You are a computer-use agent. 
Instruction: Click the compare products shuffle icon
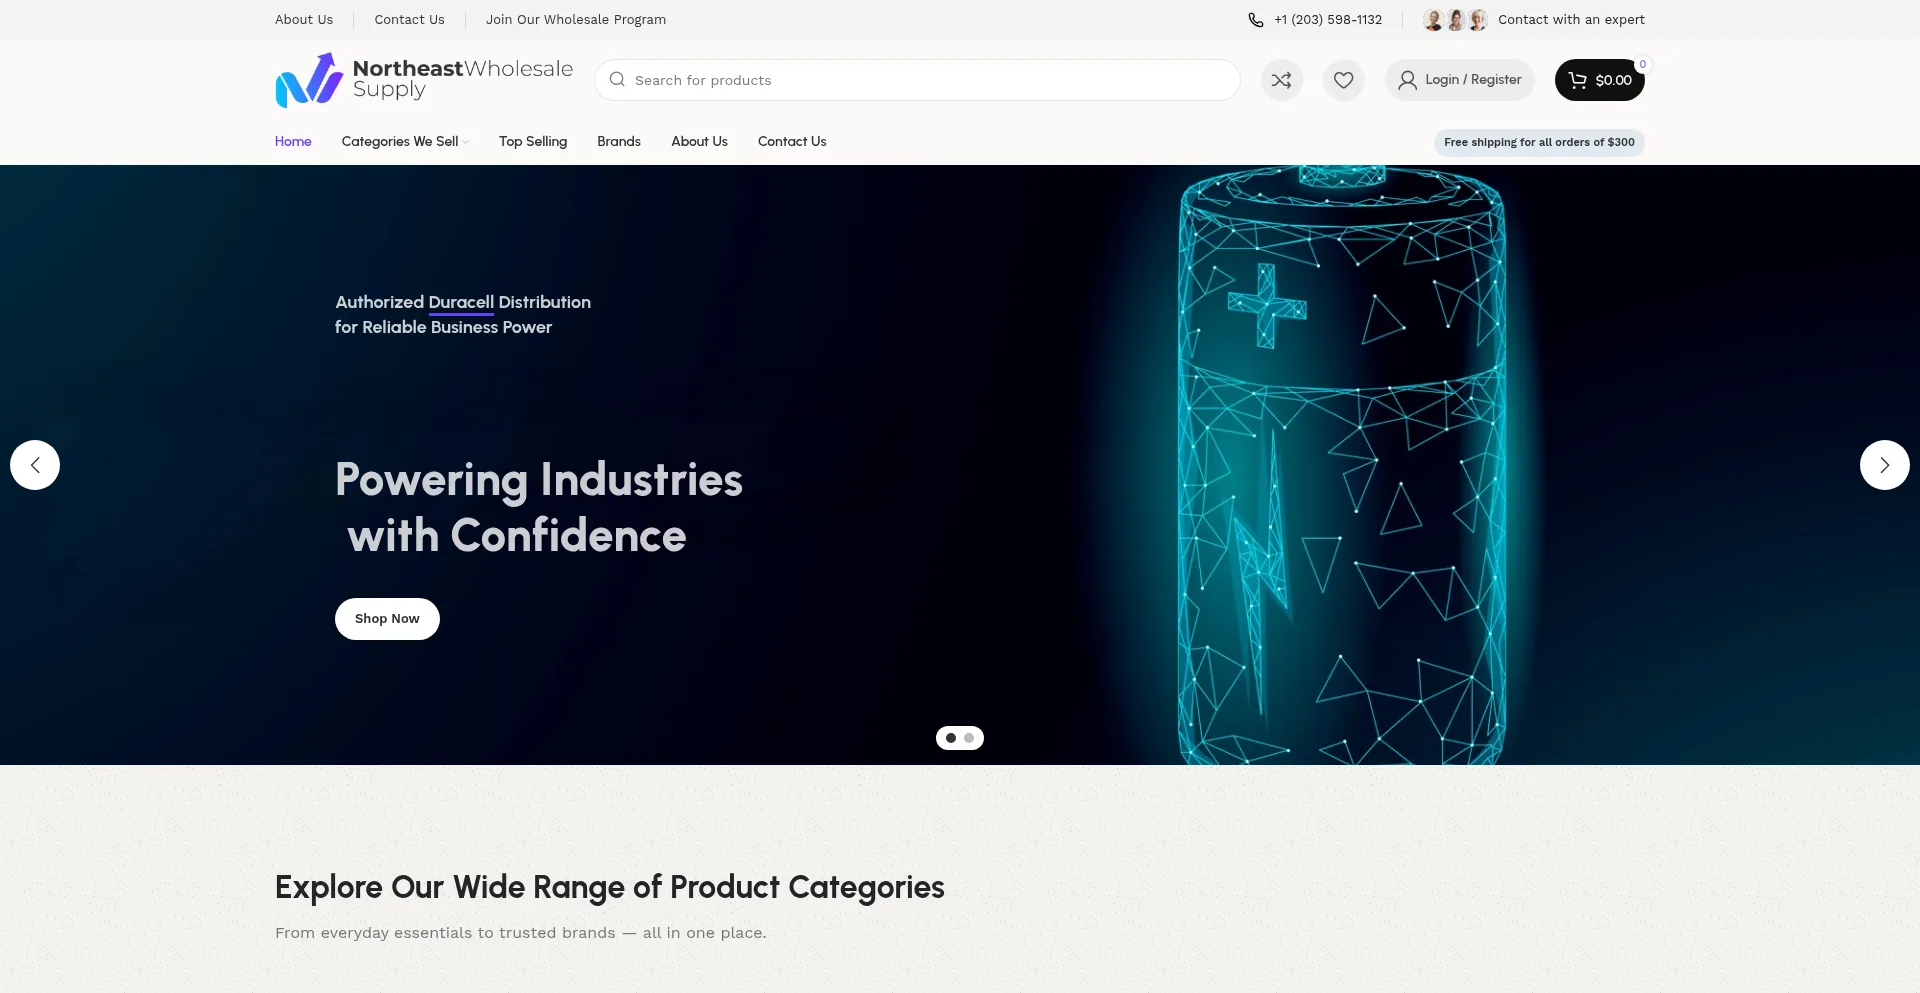tap(1281, 80)
